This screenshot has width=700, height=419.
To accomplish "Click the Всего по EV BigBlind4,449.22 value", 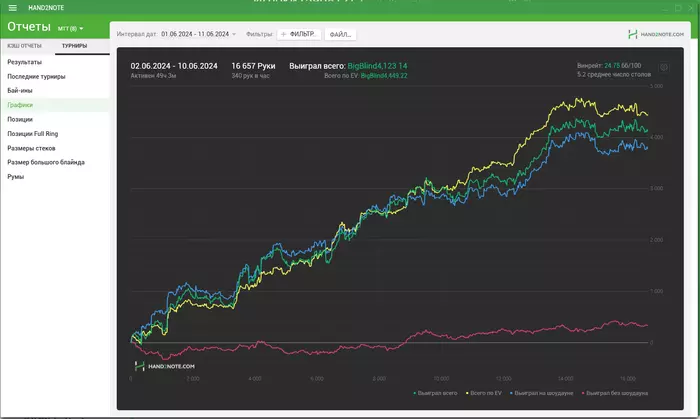I will [384, 76].
